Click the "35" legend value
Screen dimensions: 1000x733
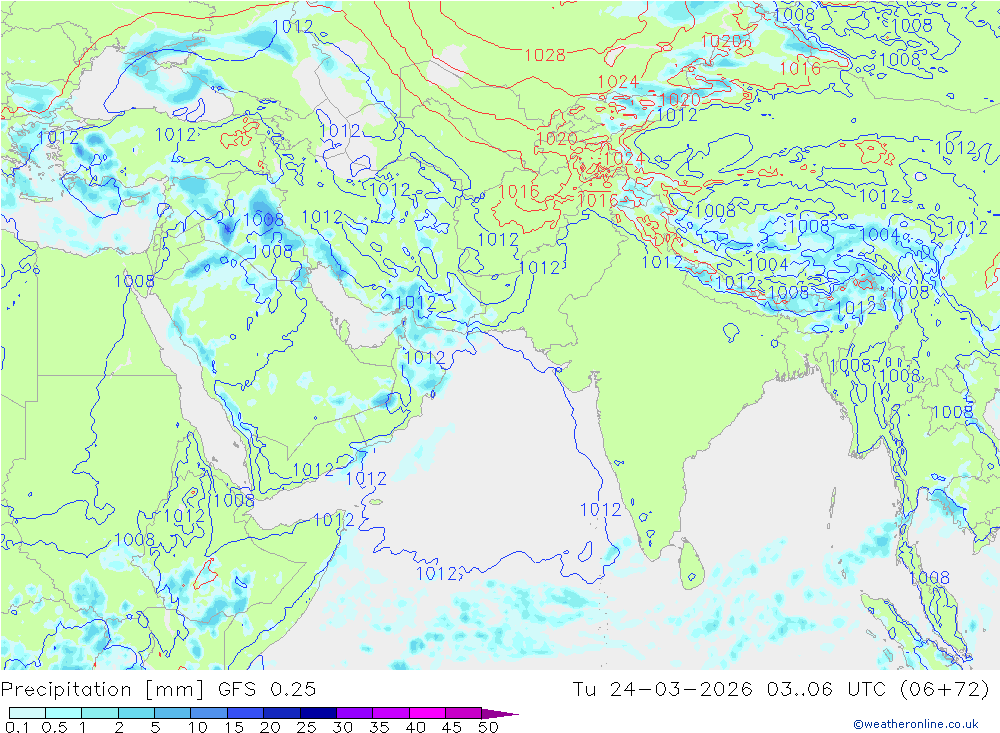(x=379, y=727)
